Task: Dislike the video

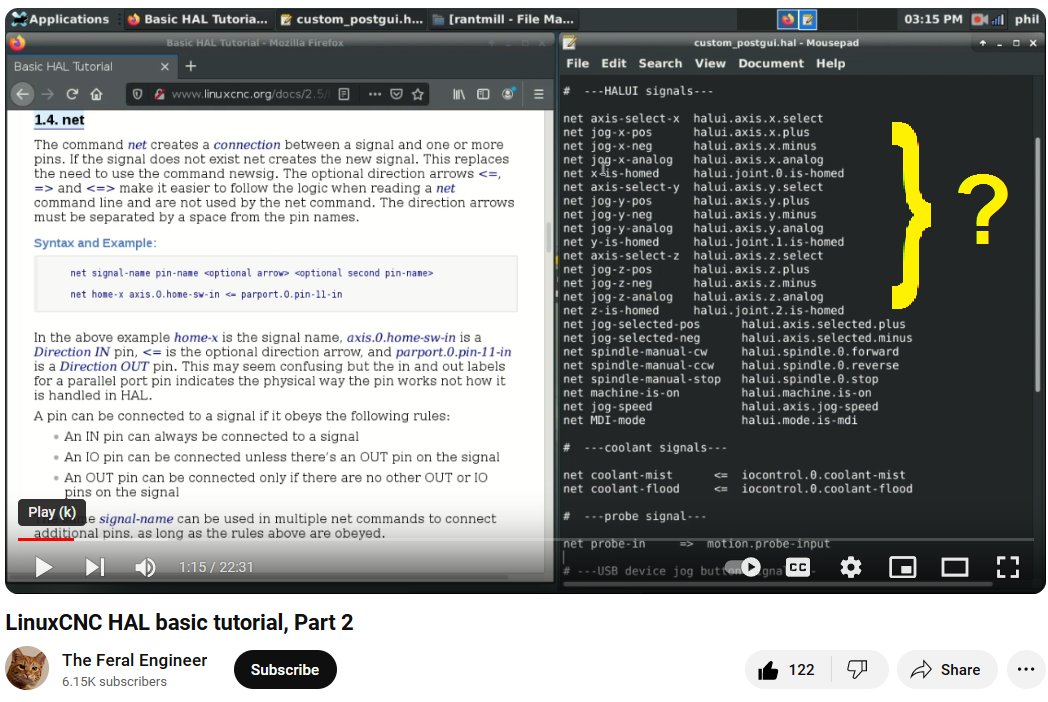Action: tap(858, 670)
